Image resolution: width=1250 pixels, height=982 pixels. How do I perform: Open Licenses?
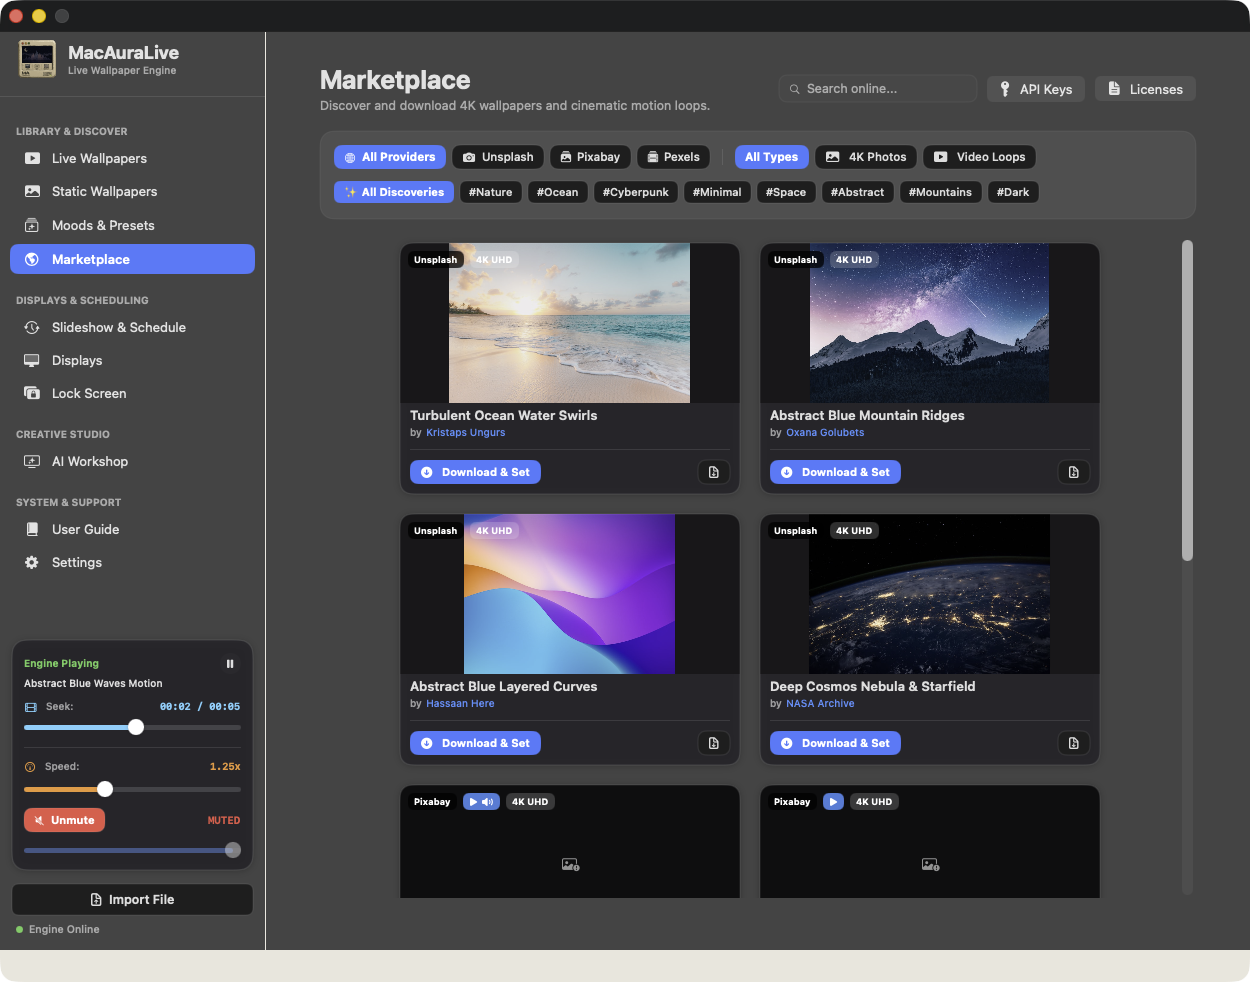[1145, 89]
